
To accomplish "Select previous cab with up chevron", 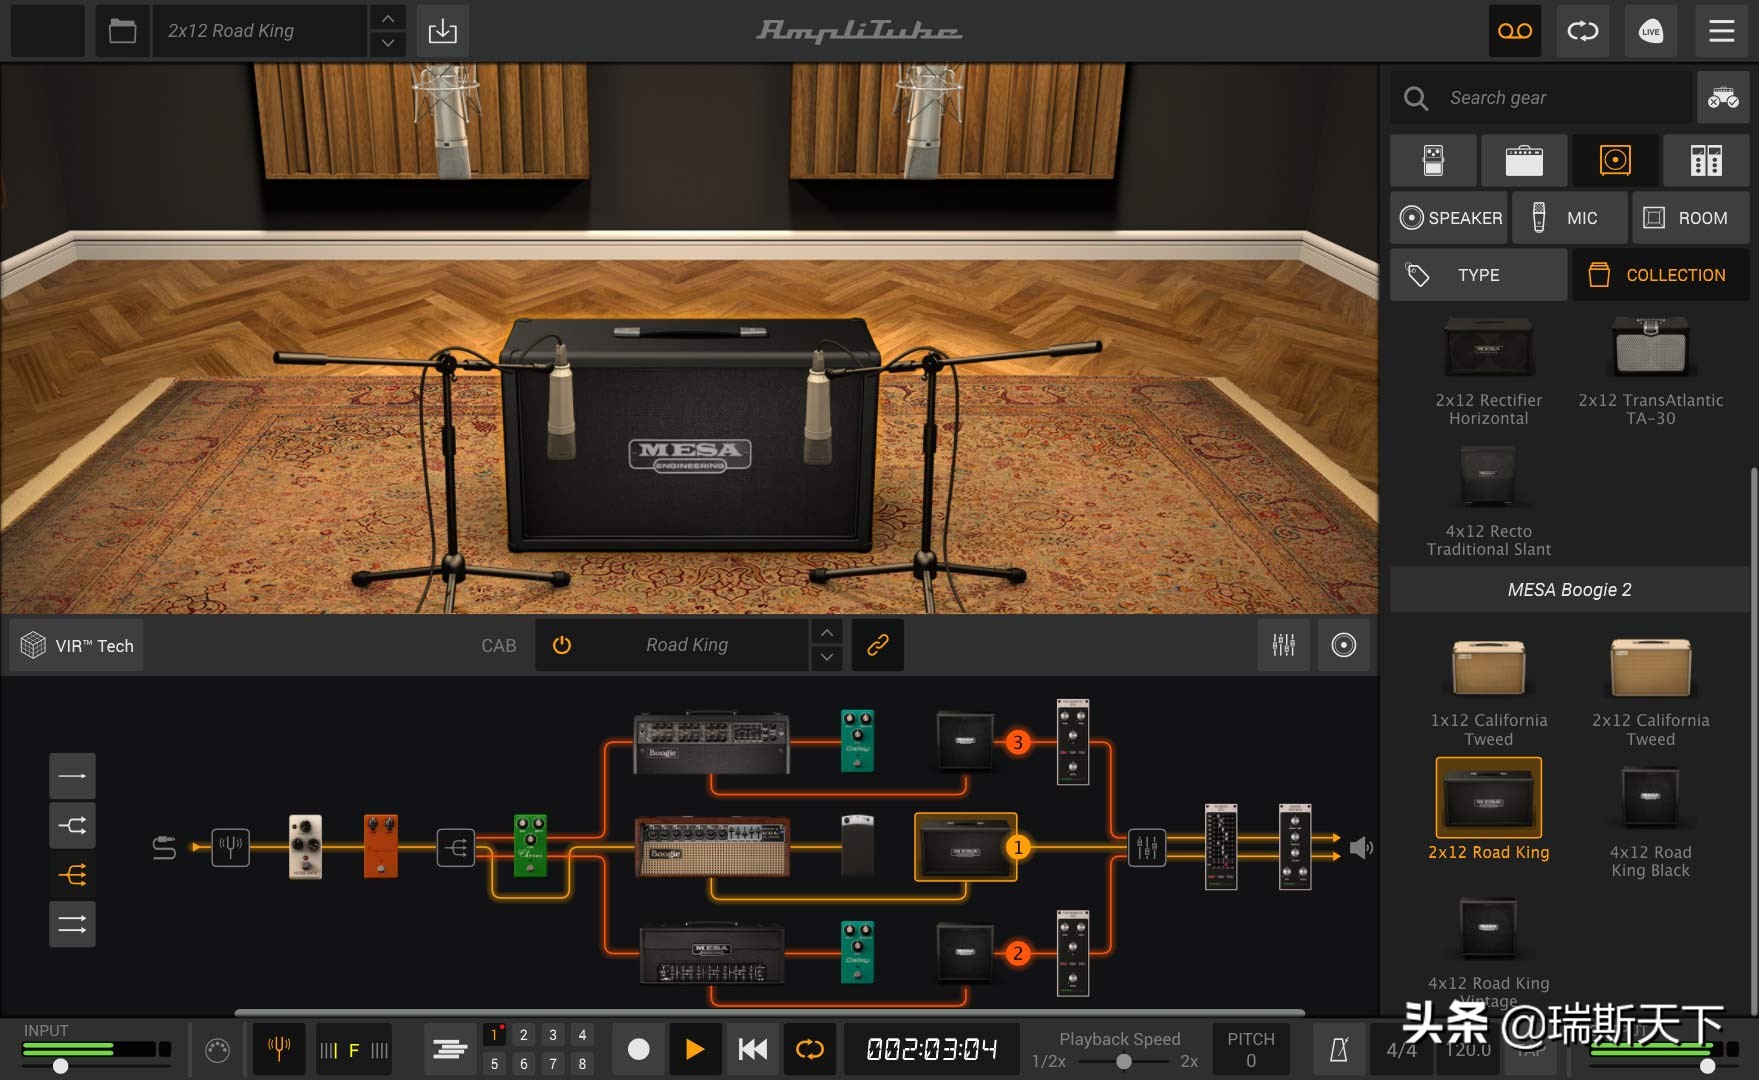I will 826,633.
